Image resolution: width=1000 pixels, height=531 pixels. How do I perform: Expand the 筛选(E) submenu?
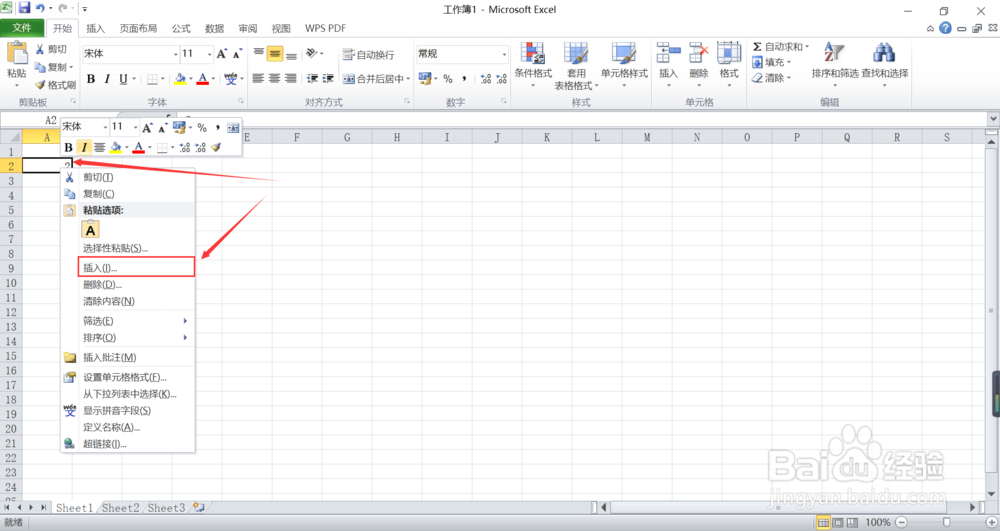(x=128, y=321)
